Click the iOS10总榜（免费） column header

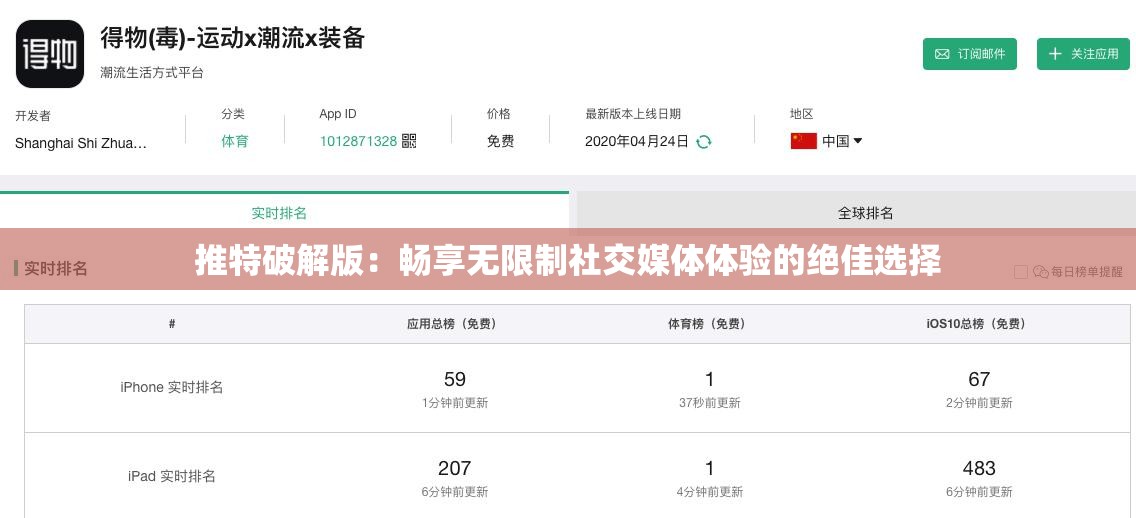(x=979, y=325)
